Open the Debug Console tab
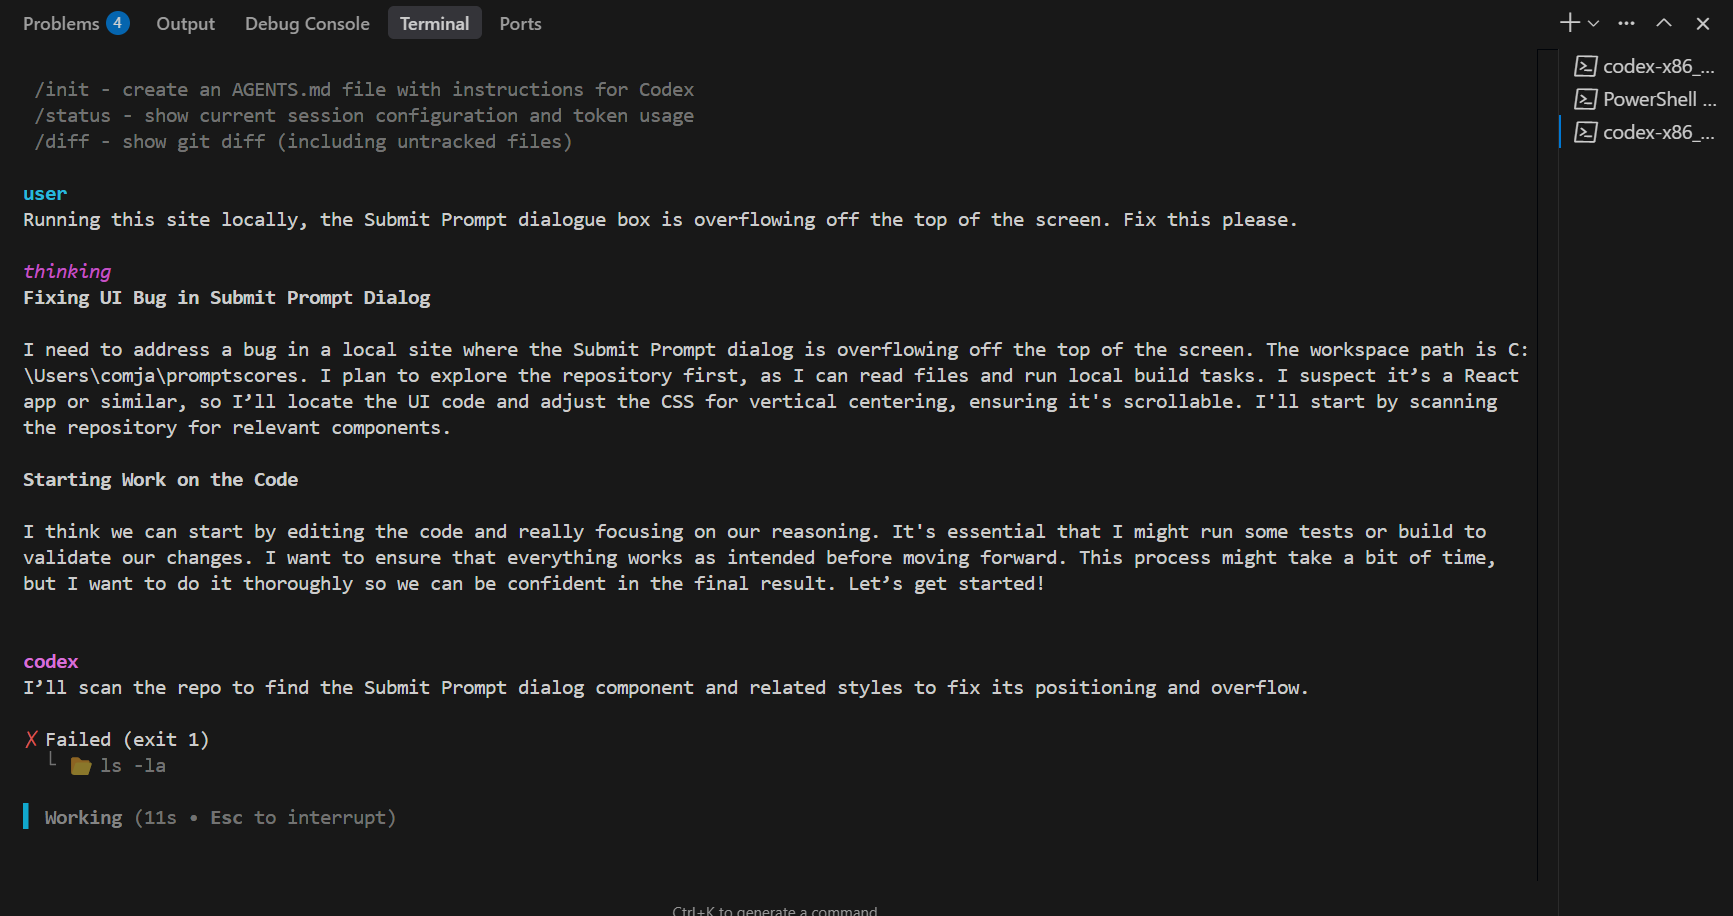The image size is (1733, 916). coord(306,23)
